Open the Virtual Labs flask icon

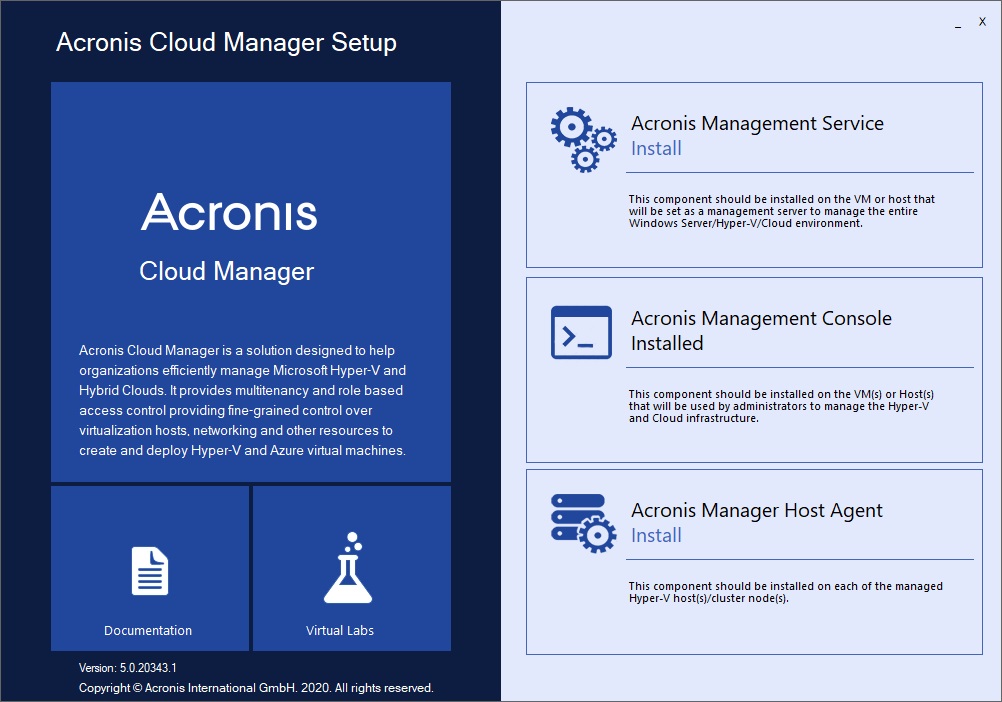point(348,568)
